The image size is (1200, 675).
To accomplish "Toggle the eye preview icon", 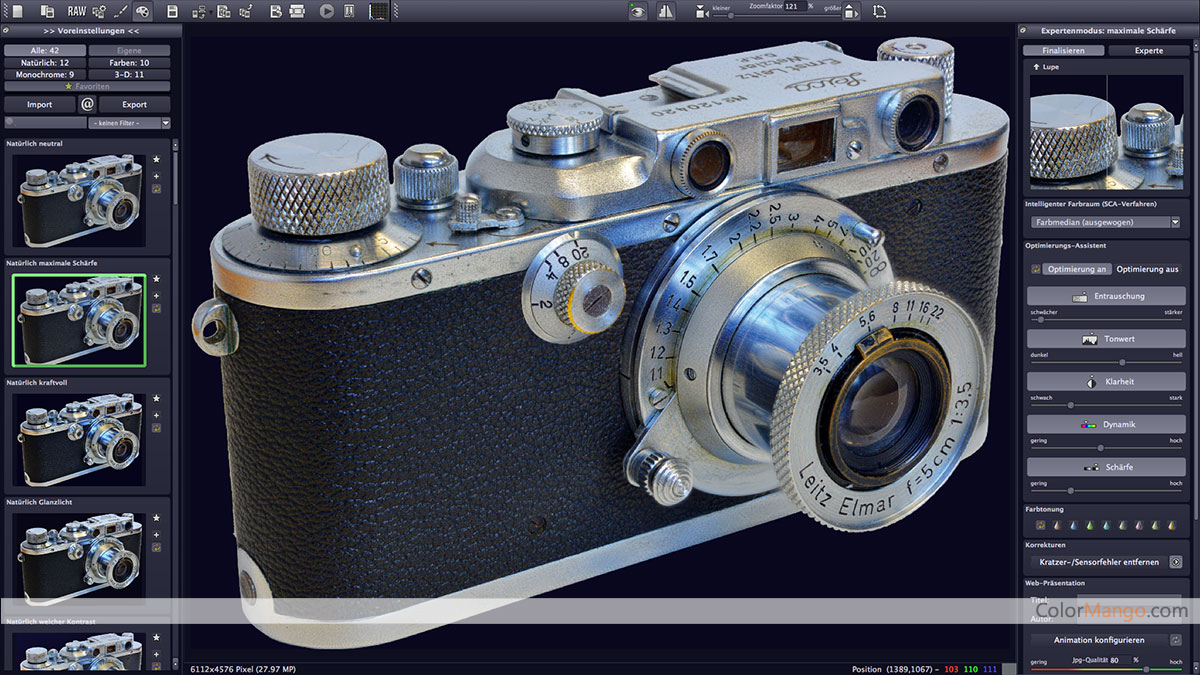I will [637, 11].
